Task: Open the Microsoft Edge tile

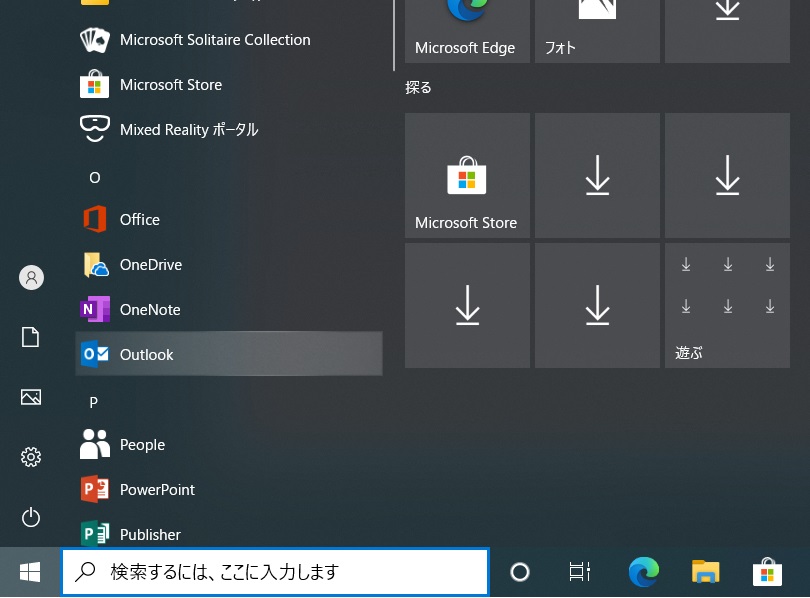Action: [x=467, y=30]
